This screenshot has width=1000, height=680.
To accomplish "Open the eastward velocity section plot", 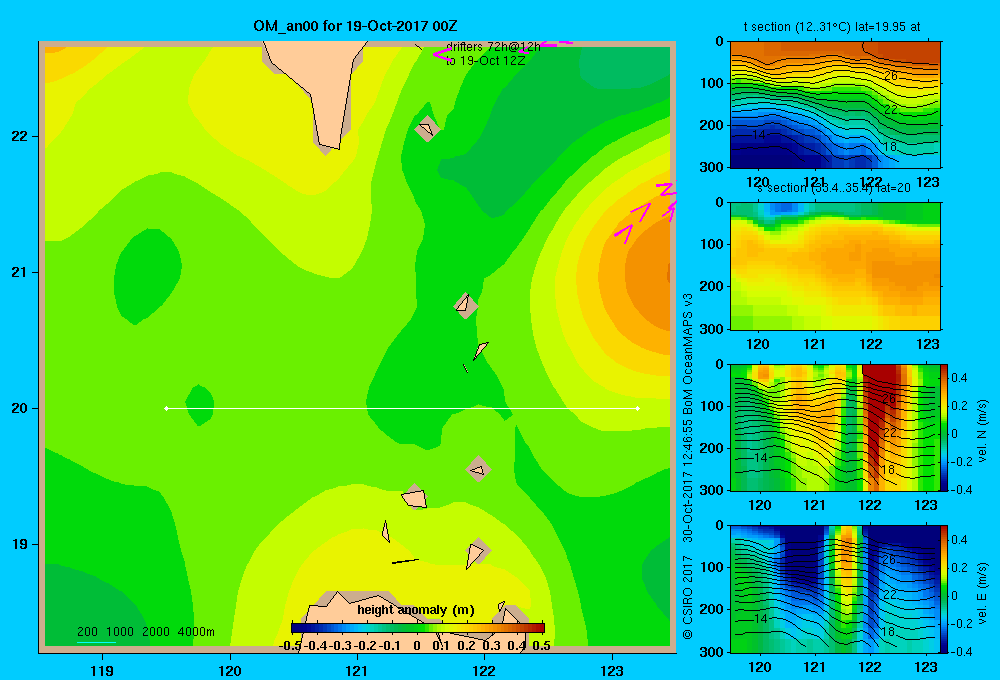I will tap(835, 589).
